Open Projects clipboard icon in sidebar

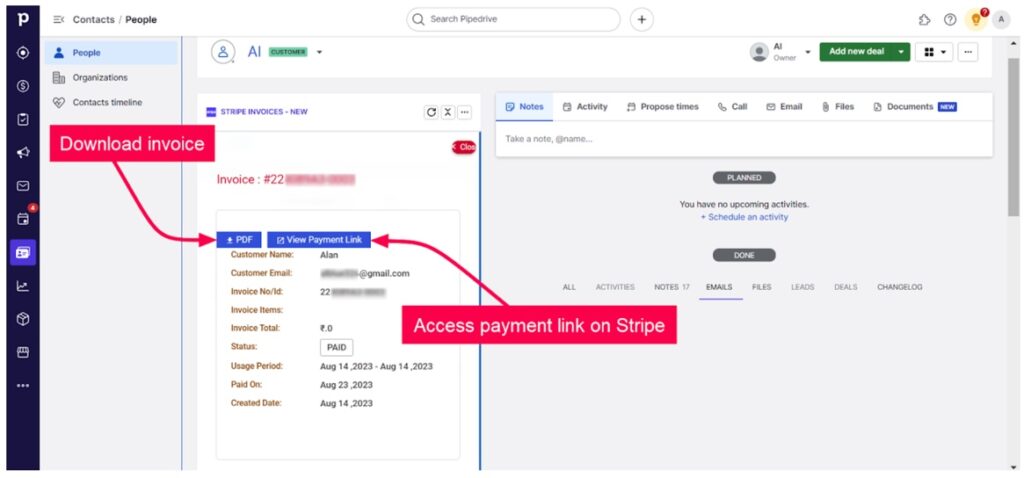tap(23, 120)
